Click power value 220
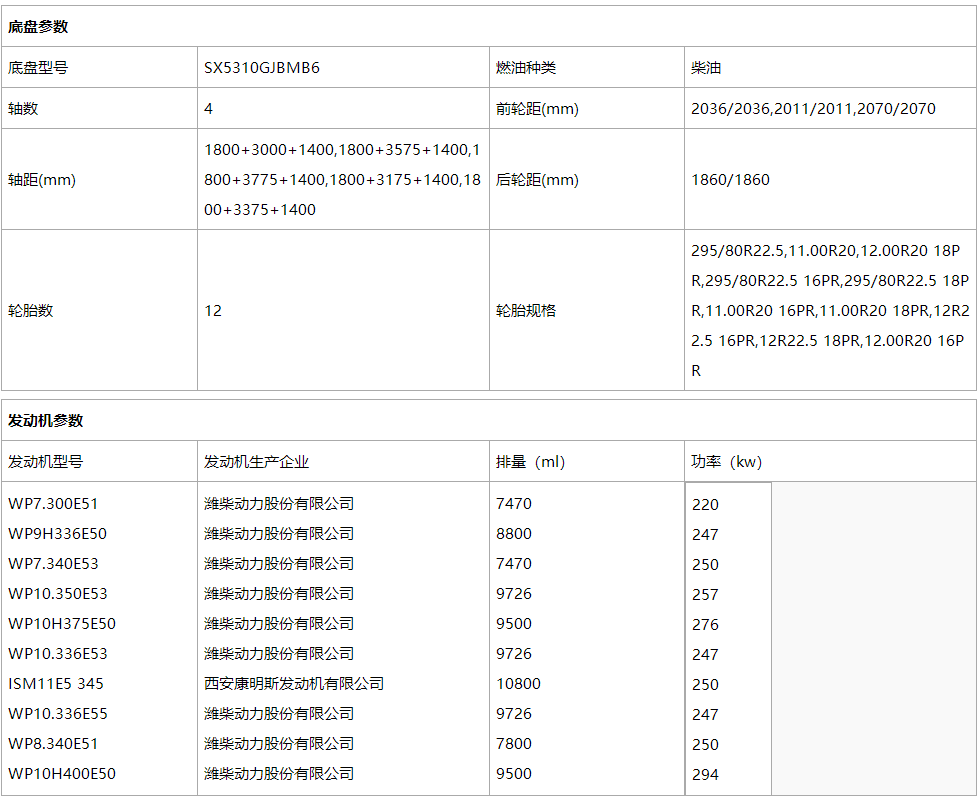Image resolution: width=978 pixels, height=797 pixels. point(705,505)
